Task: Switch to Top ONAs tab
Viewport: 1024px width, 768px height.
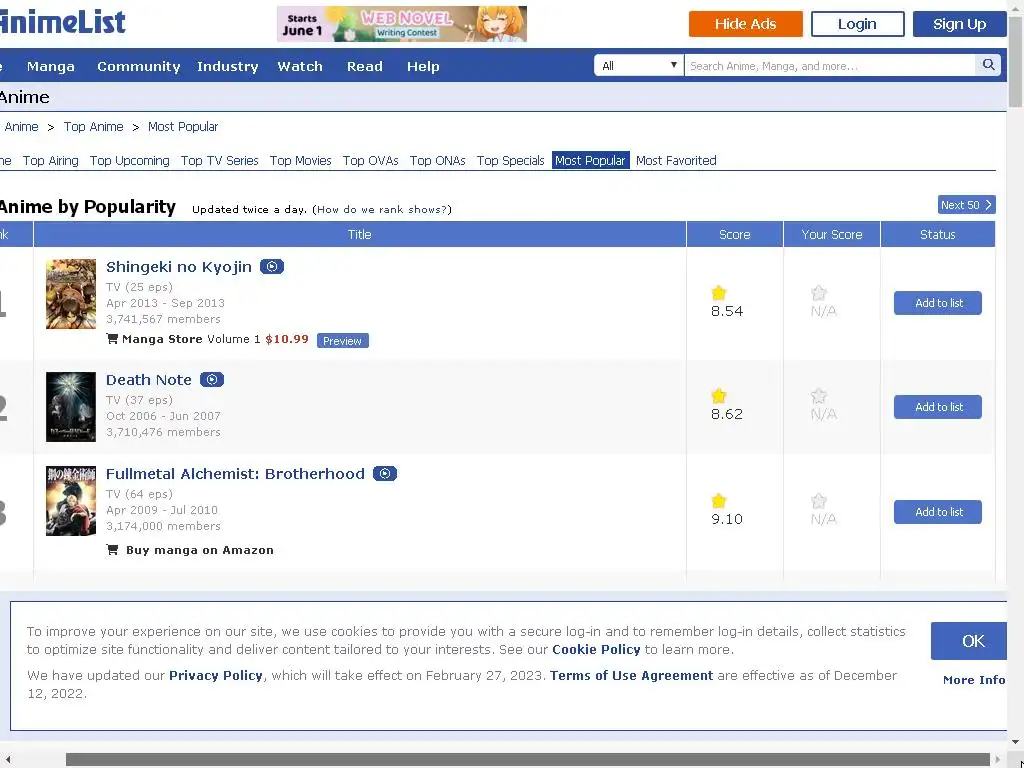Action: click(438, 161)
